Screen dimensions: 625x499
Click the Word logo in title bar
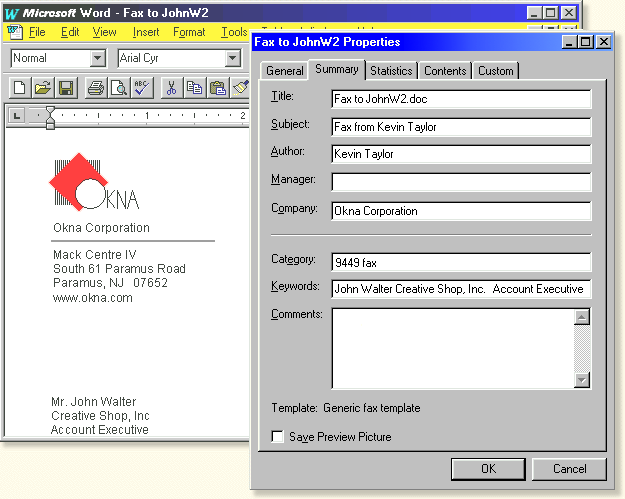[x=12, y=13]
